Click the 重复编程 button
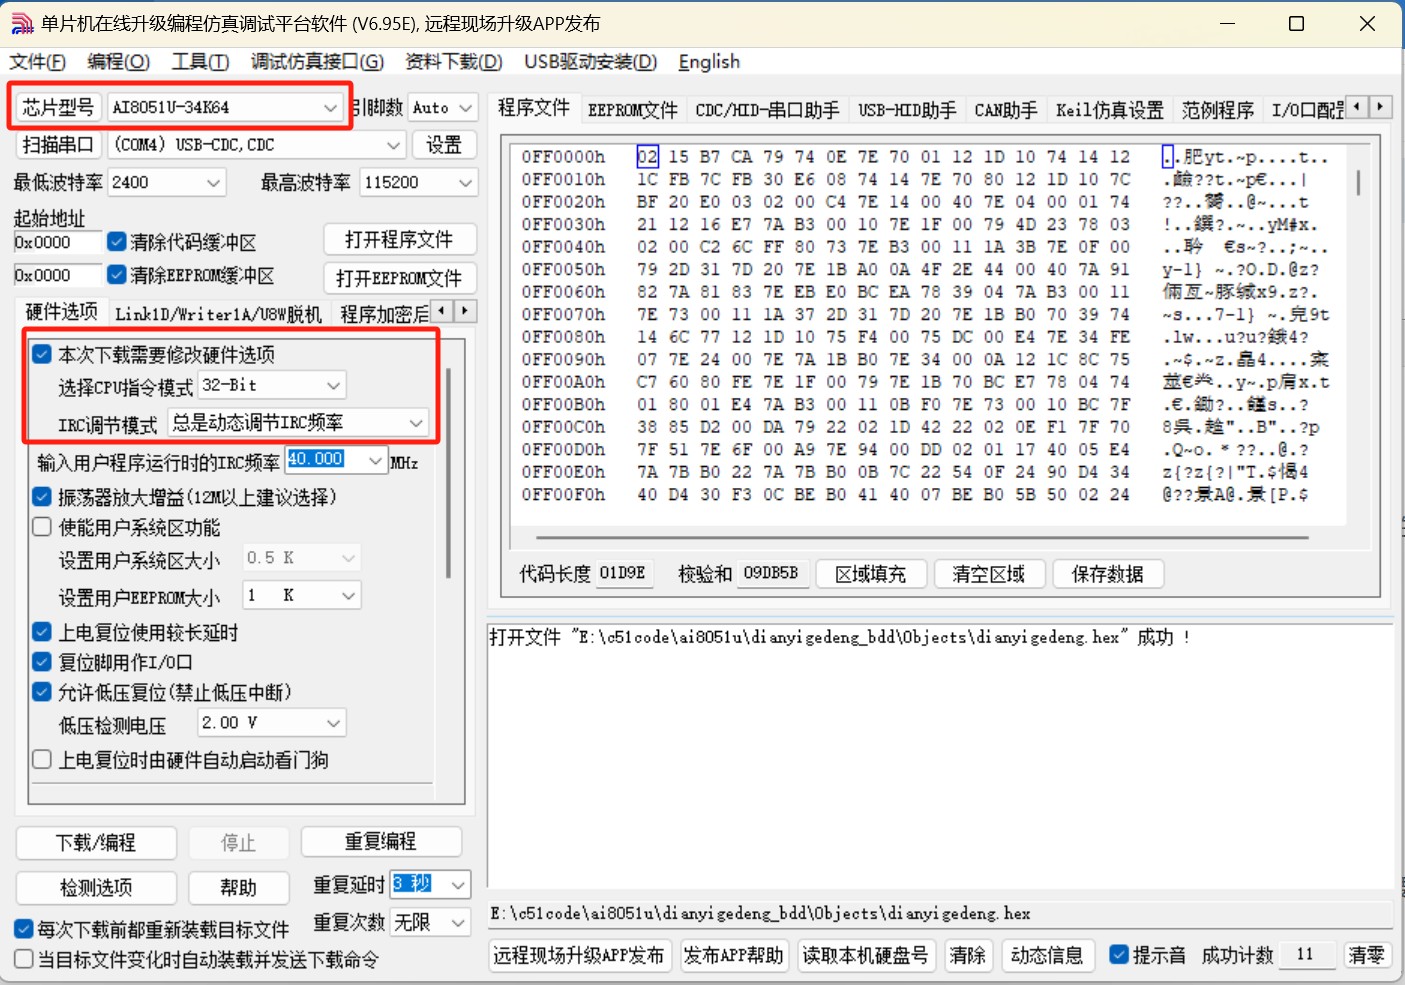Image resolution: width=1405 pixels, height=985 pixels. [x=381, y=842]
